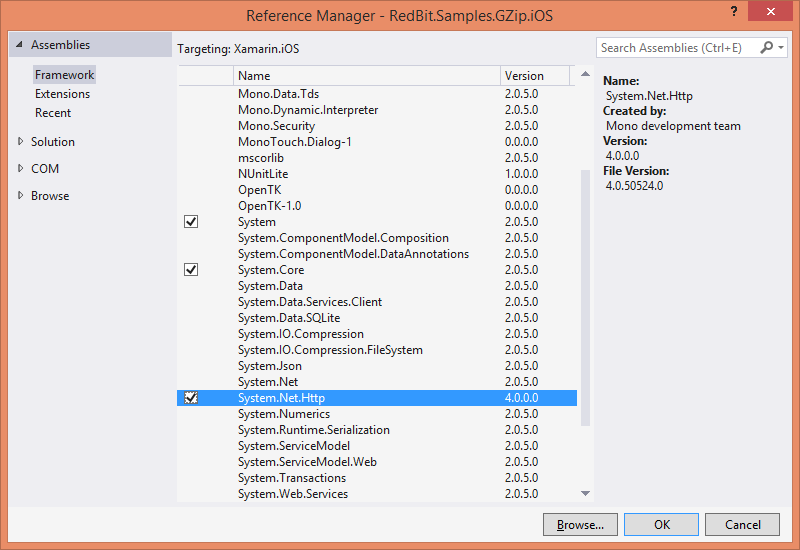Click the 1.0.0.0 version of NUnitLite
The width and height of the screenshot is (800, 550).
click(x=521, y=174)
